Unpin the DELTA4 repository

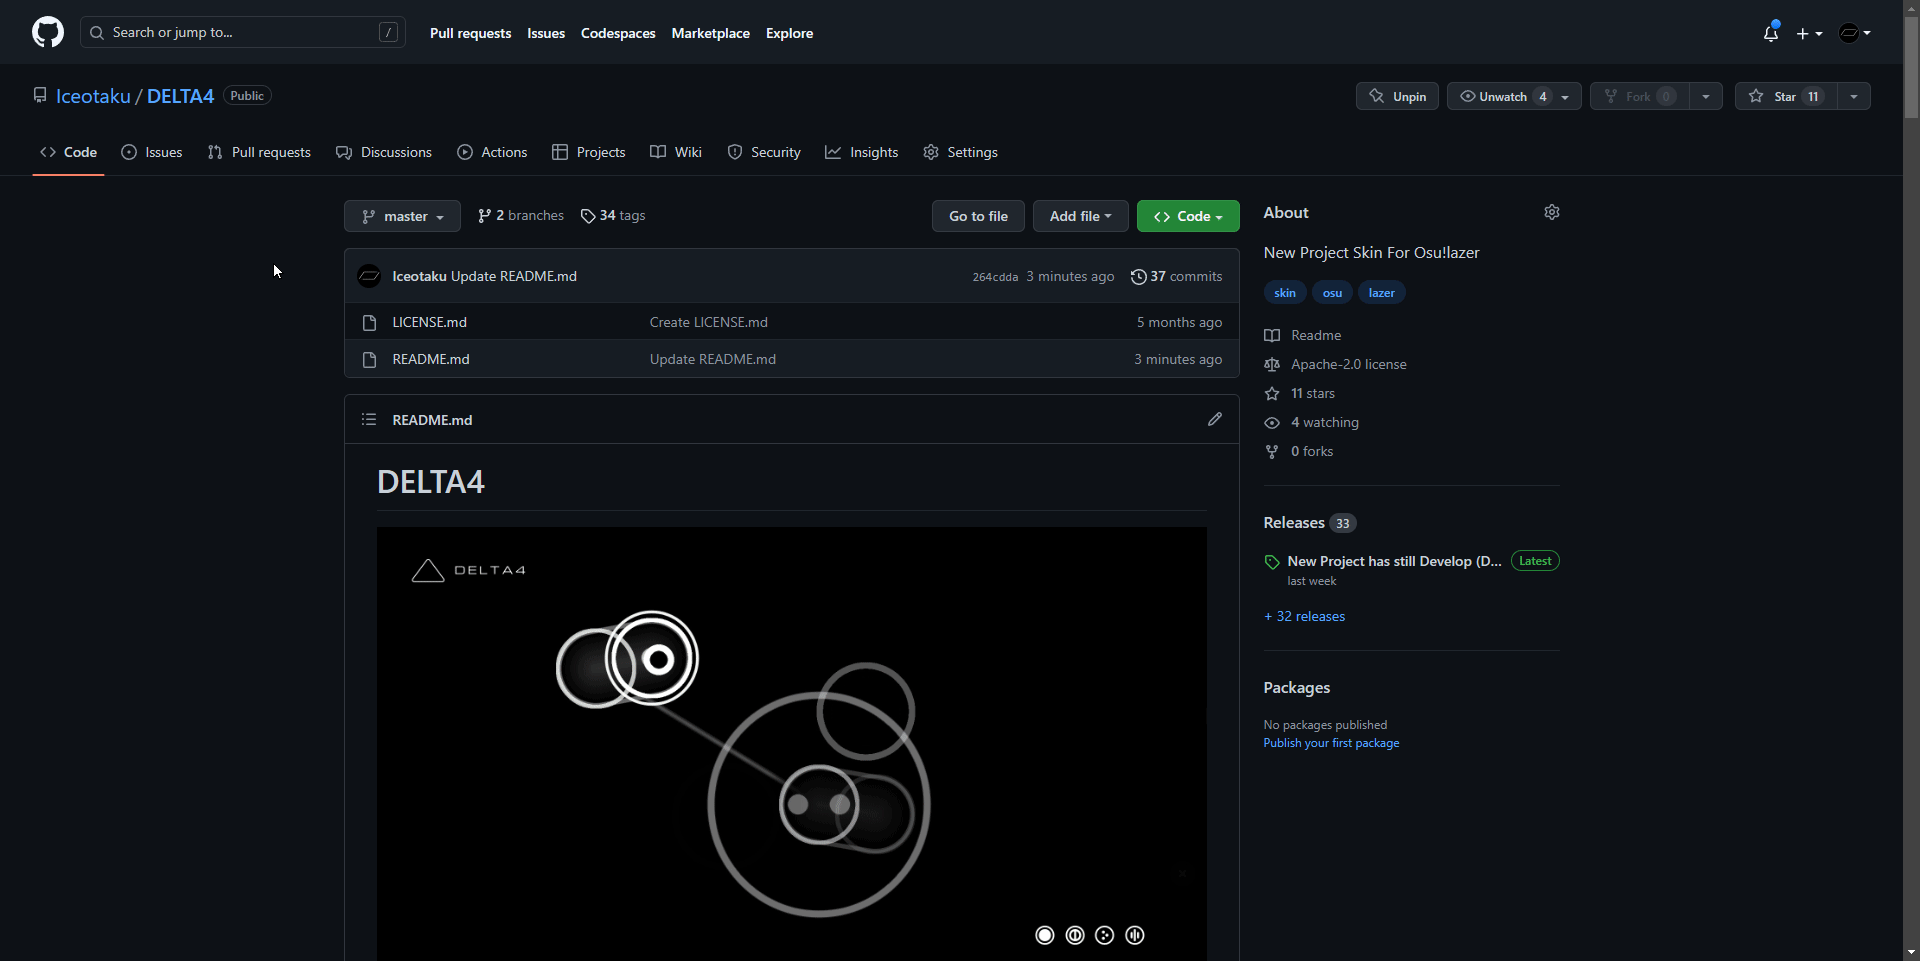pos(1396,96)
